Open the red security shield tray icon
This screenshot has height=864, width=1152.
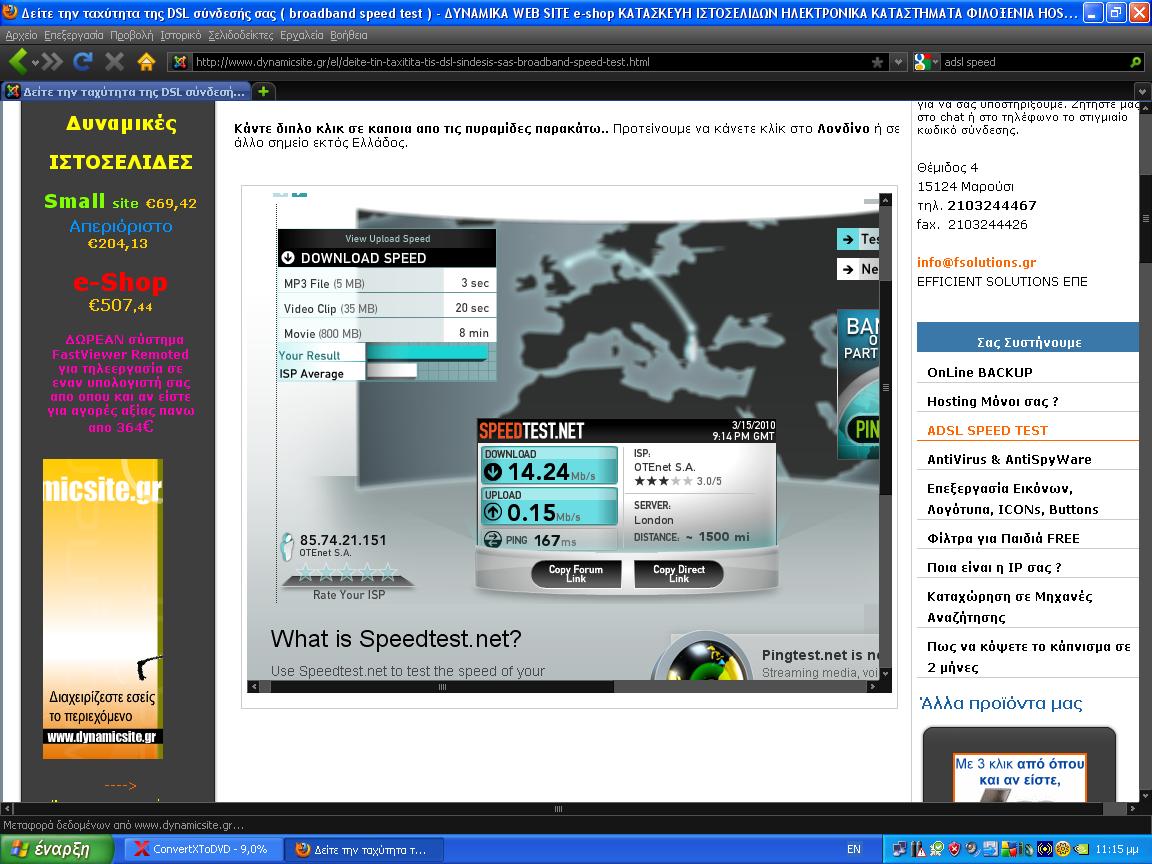tap(954, 849)
